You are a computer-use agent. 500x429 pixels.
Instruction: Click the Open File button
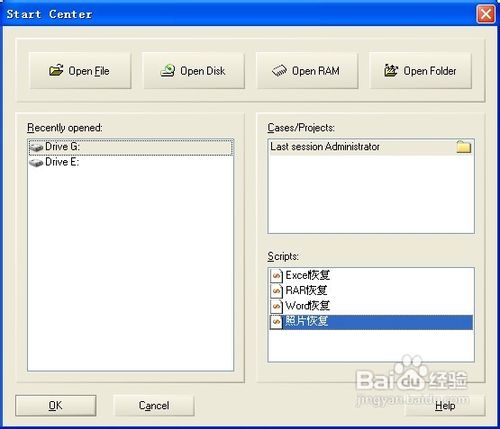click(80, 71)
